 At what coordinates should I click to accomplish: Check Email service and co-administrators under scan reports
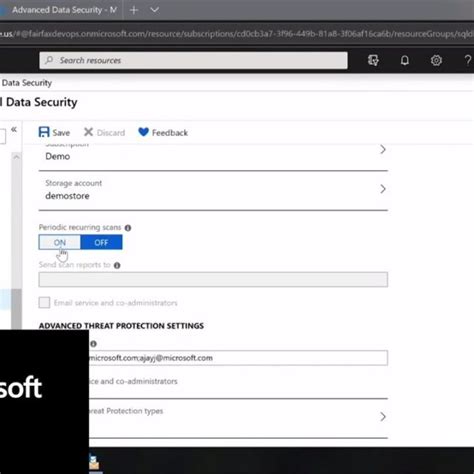coord(44,303)
